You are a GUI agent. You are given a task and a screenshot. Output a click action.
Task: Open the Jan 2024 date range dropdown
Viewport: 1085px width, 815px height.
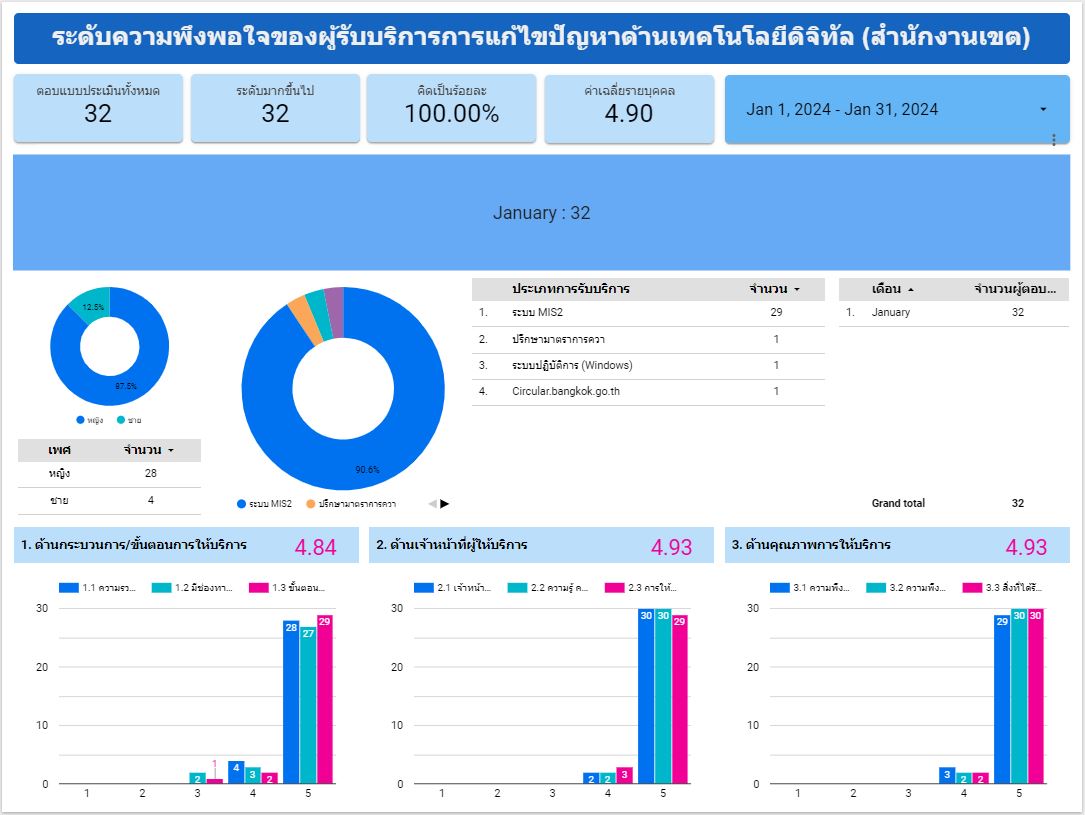point(1043,110)
